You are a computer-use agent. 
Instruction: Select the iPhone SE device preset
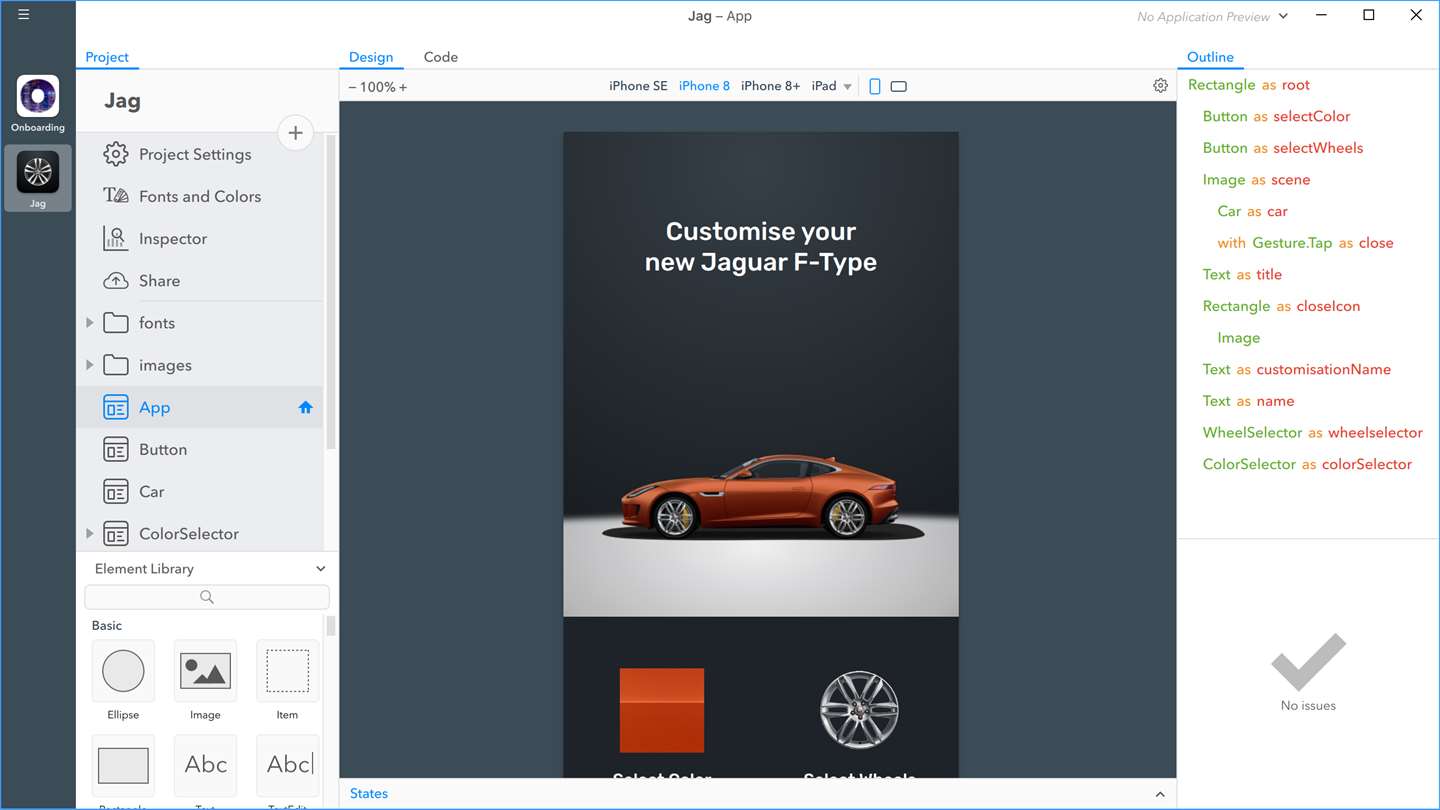pos(638,86)
